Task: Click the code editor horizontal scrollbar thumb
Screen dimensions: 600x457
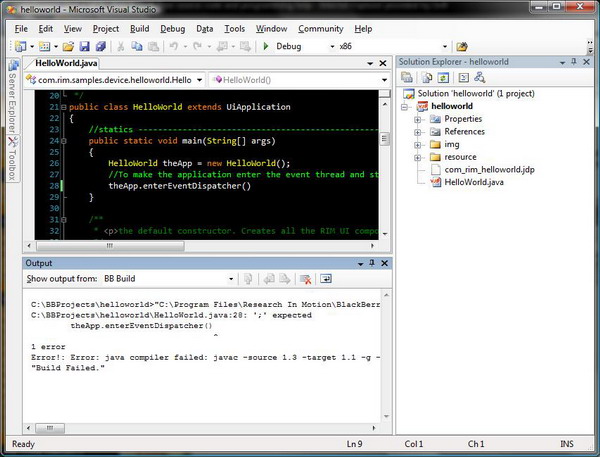Action: click(x=110, y=246)
